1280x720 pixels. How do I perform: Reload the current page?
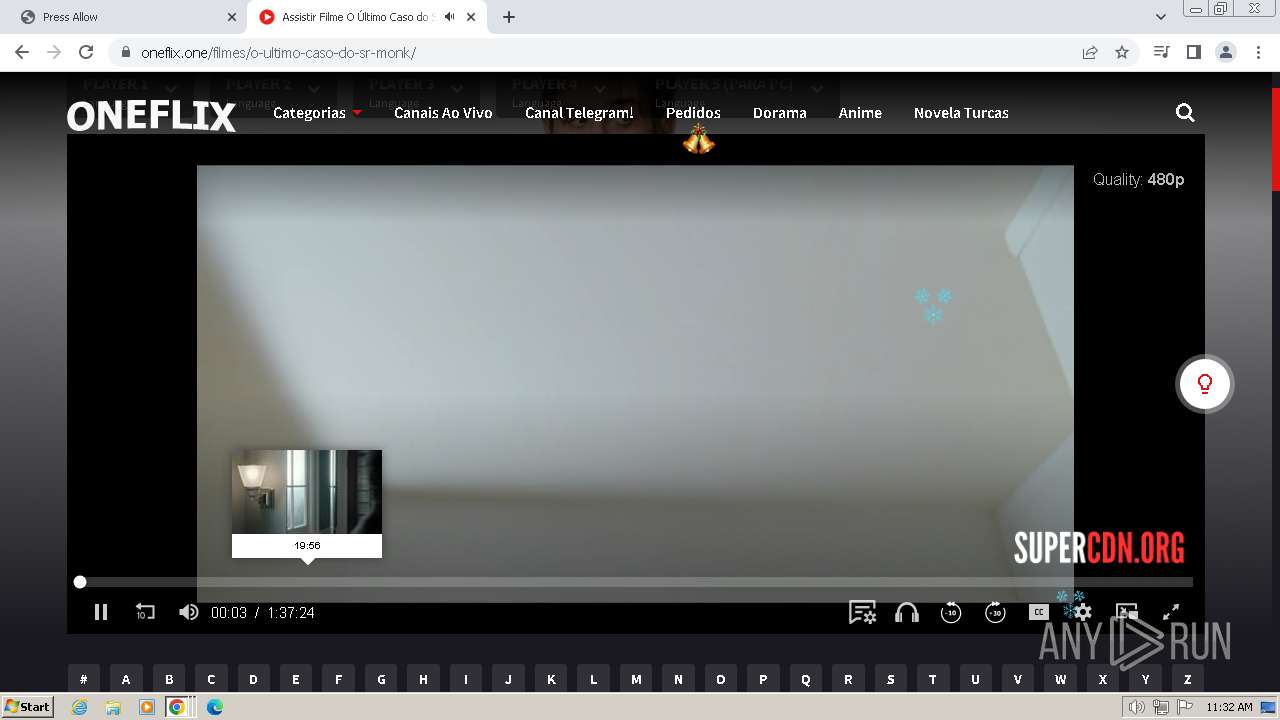coord(86,52)
